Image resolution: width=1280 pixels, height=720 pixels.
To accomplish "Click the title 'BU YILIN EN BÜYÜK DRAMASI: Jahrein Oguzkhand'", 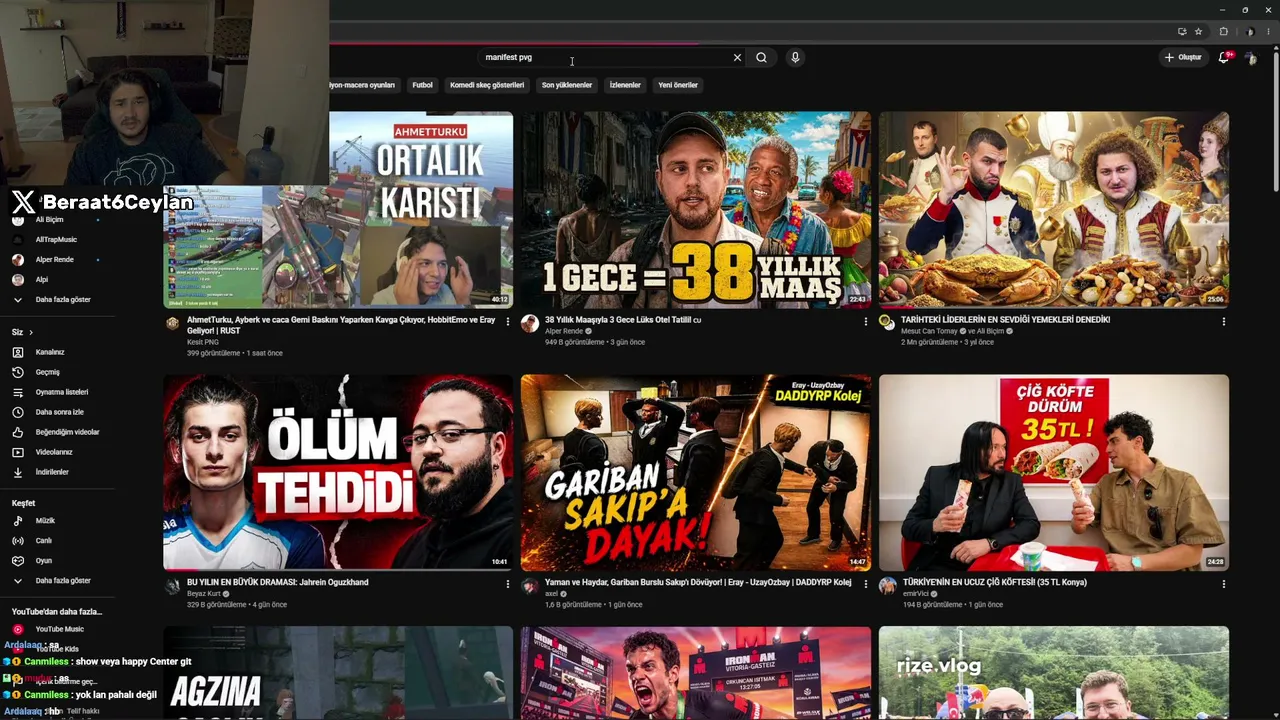I will (278, 582).
